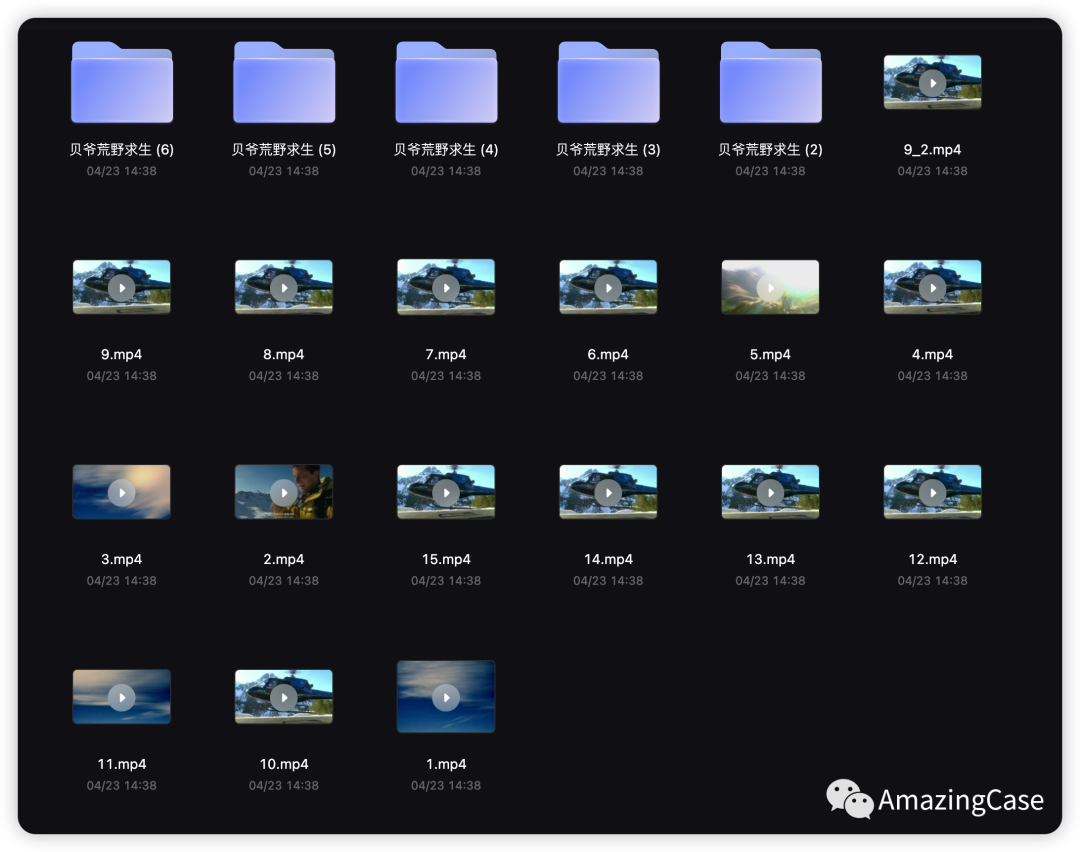1080x852 pixels.
Task: Click the folder label 贝爷荒野求生 (2)
Action: (771, 149)
